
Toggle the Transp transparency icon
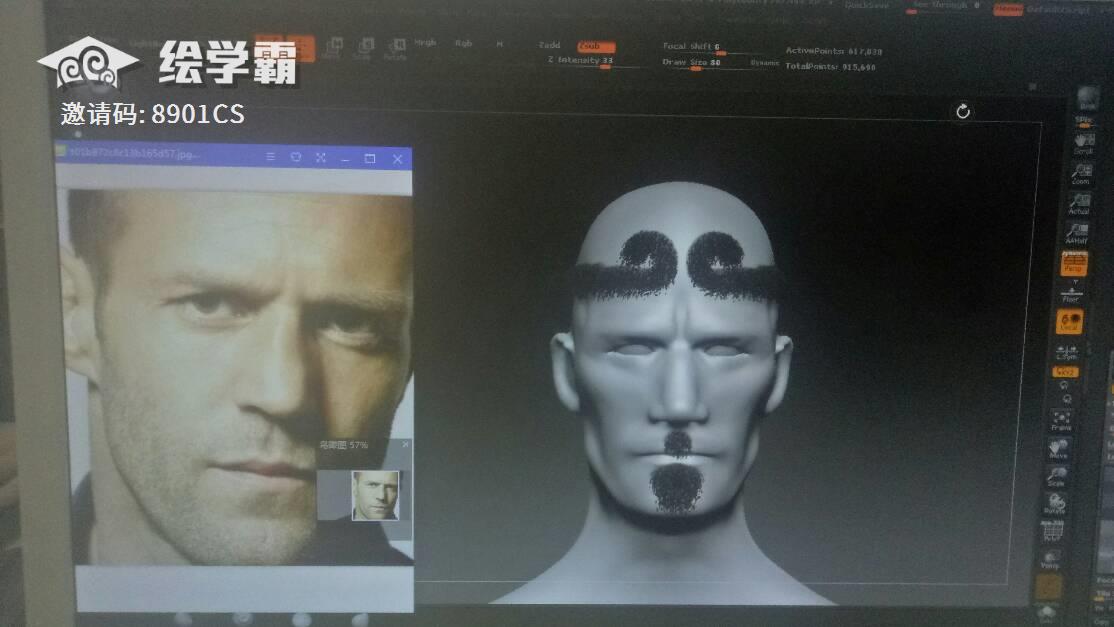[1050, 560]
